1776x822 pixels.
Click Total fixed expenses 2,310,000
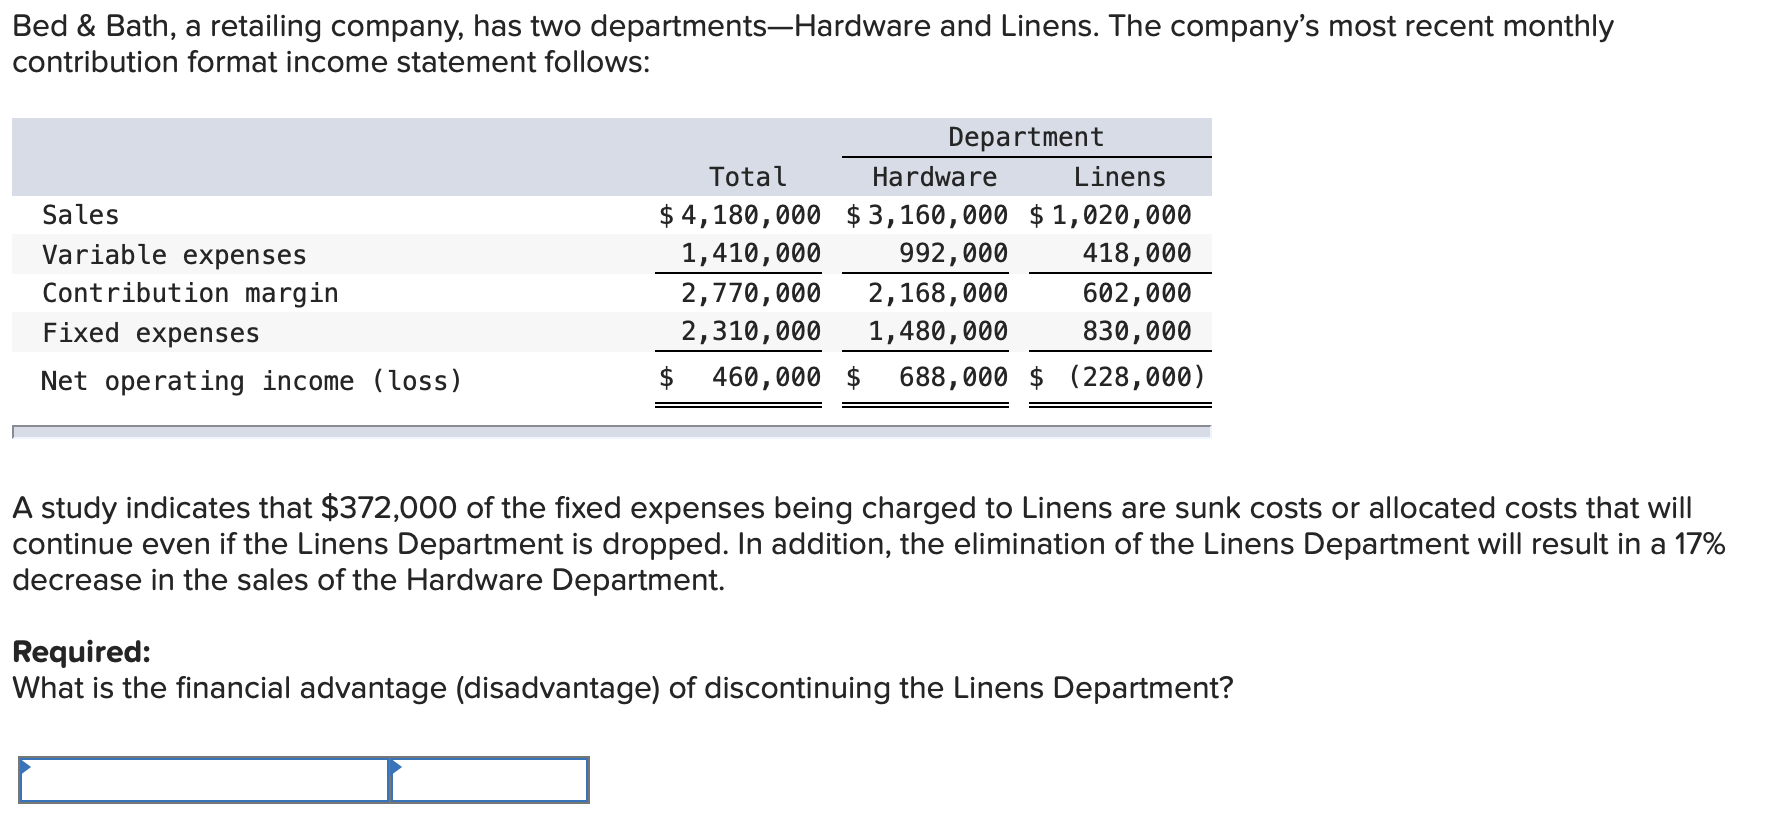[x=751, y=331]
